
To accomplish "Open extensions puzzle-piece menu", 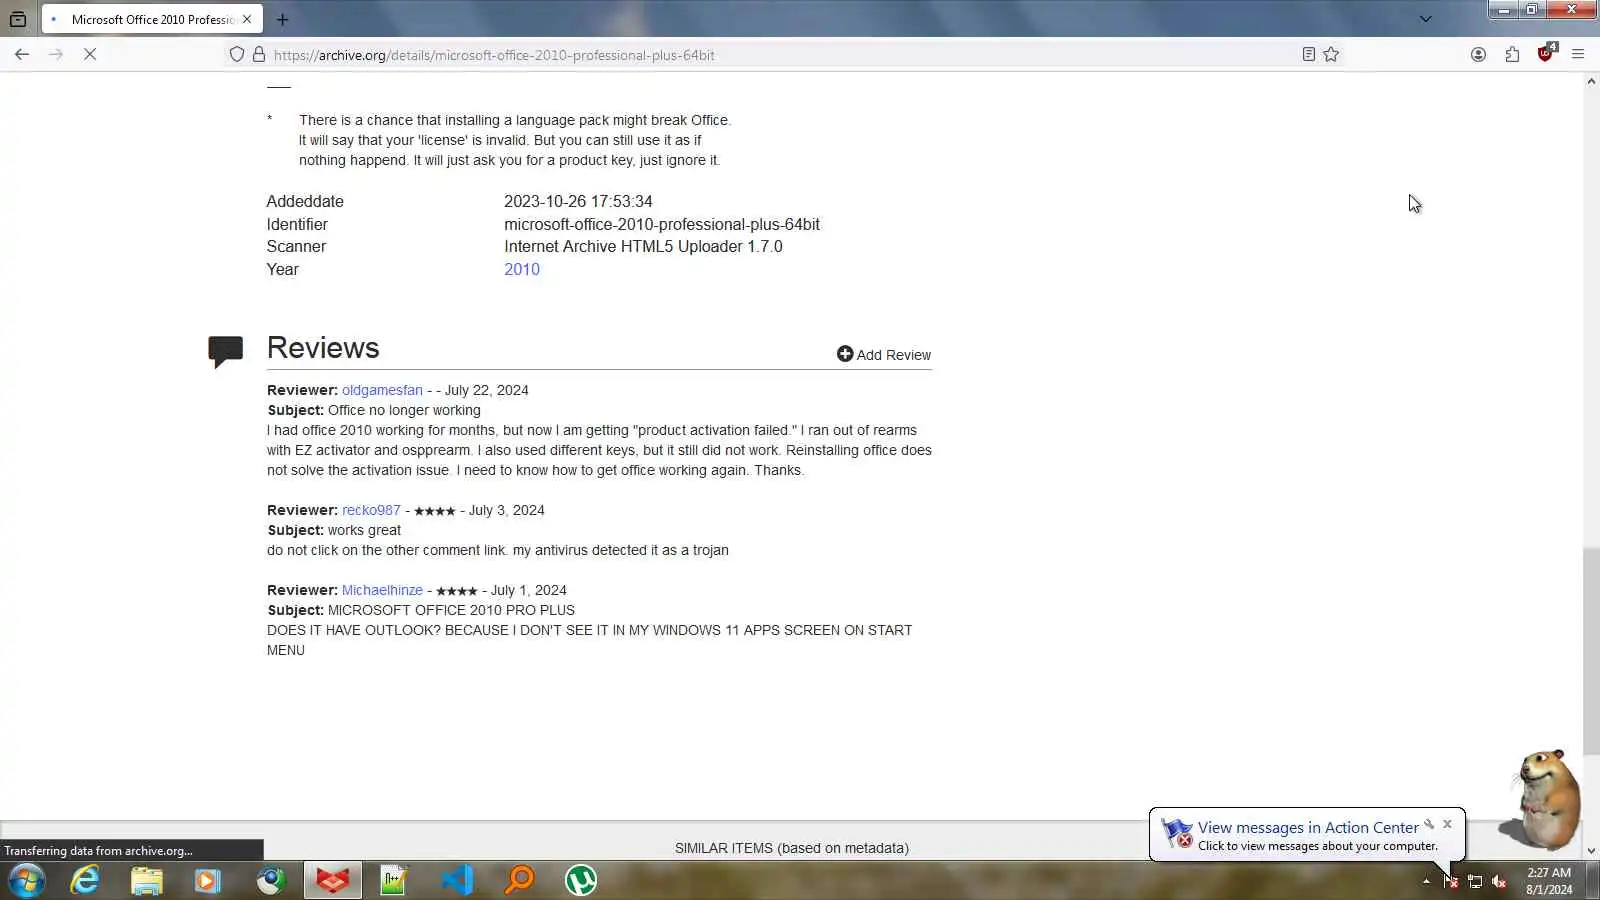I will tap(1512, 54).
